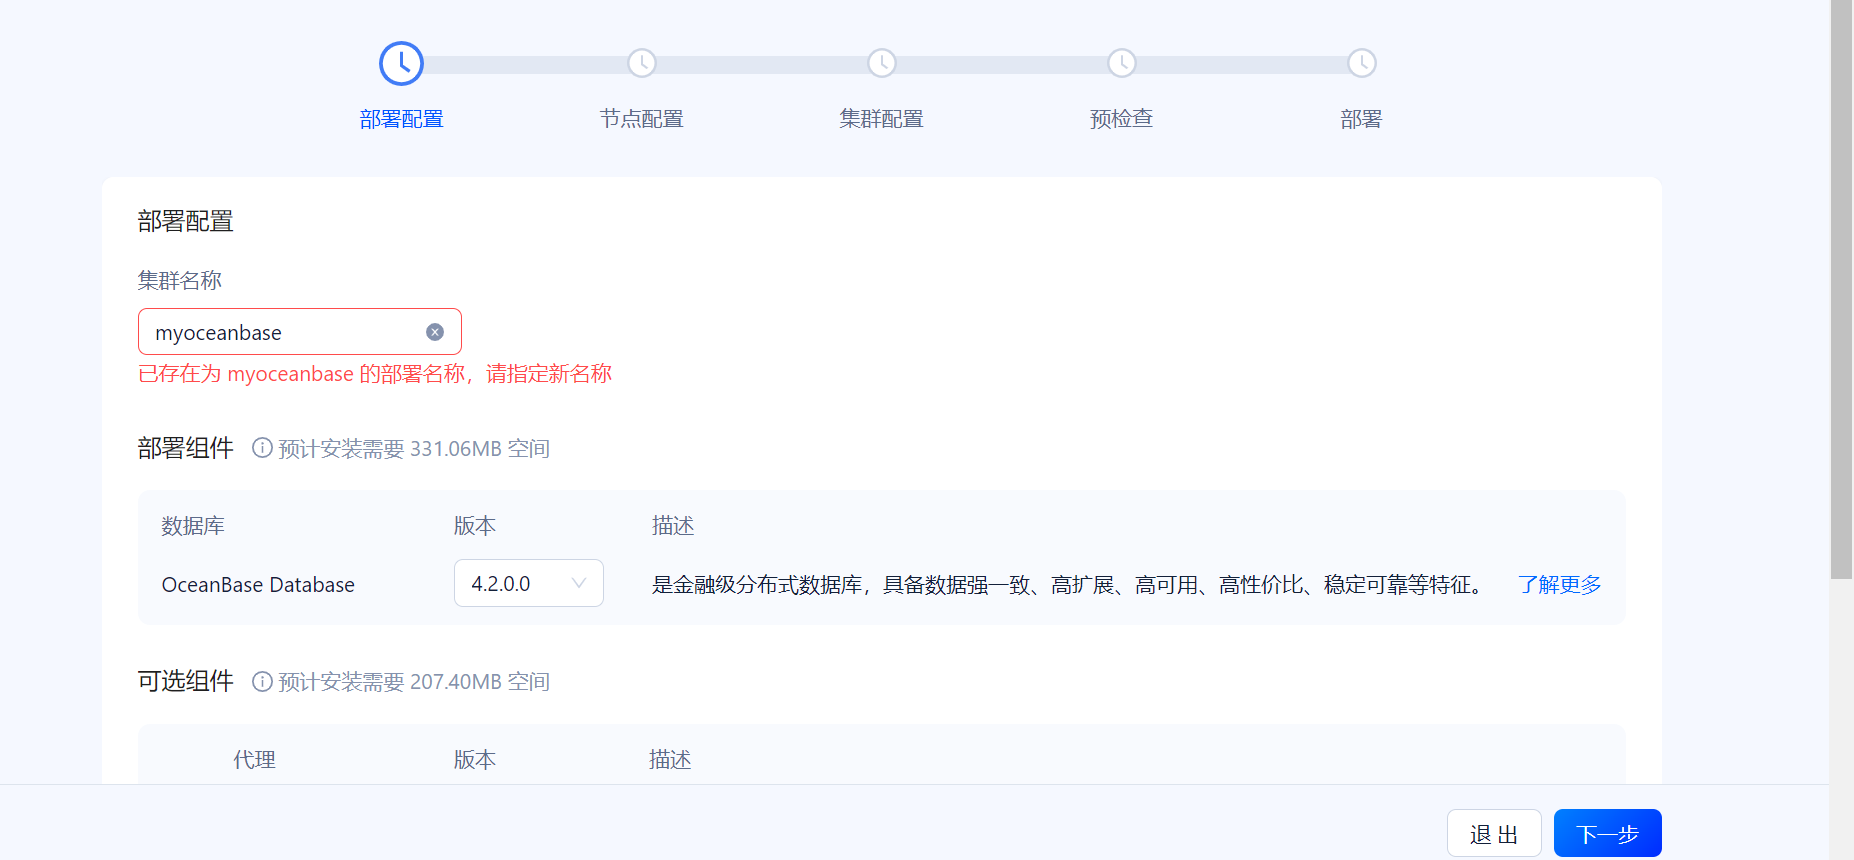Click the 下一步 button

1608,833
